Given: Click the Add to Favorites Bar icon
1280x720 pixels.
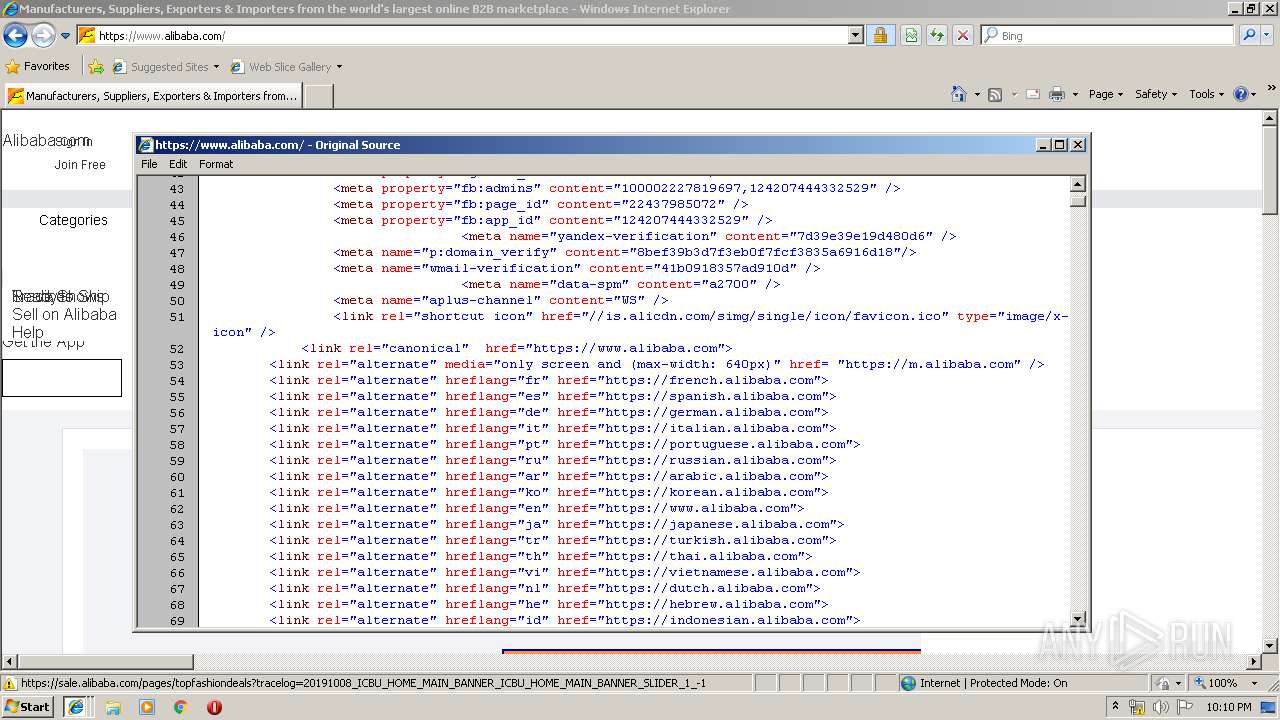Looking at the screenshot, I should click(95, 67).
